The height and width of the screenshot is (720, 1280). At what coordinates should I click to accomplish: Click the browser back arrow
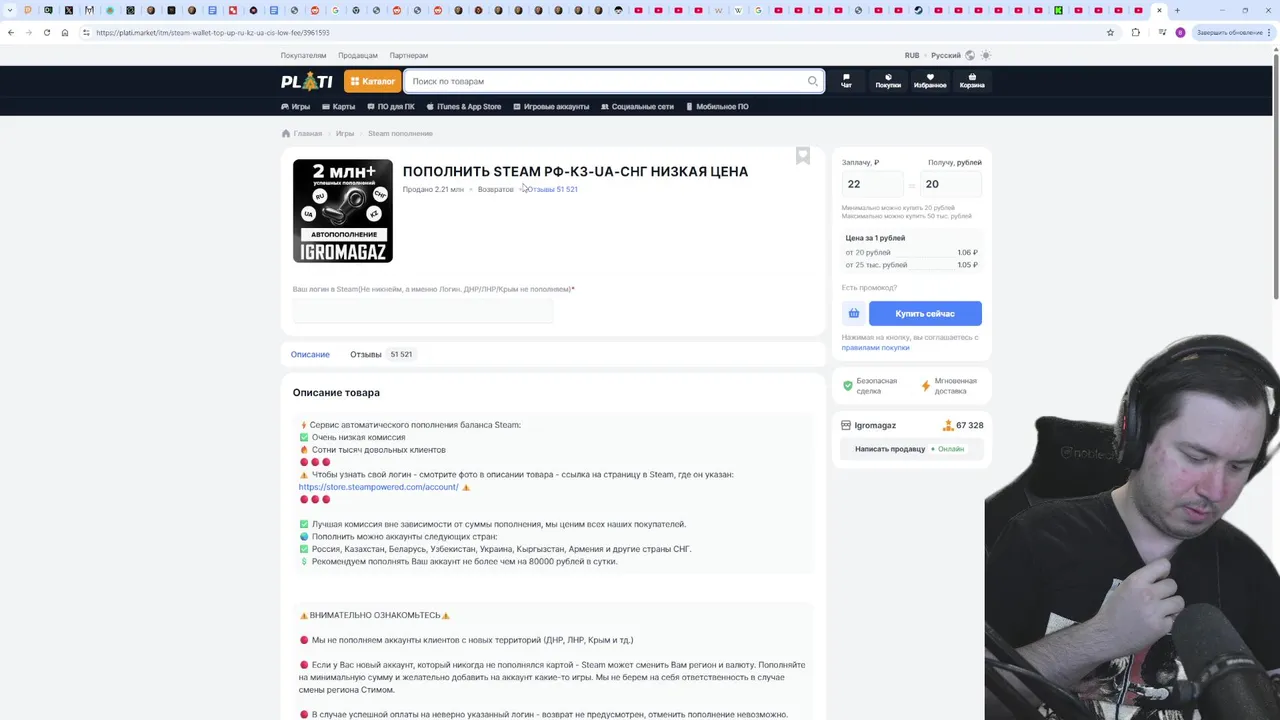11,32
